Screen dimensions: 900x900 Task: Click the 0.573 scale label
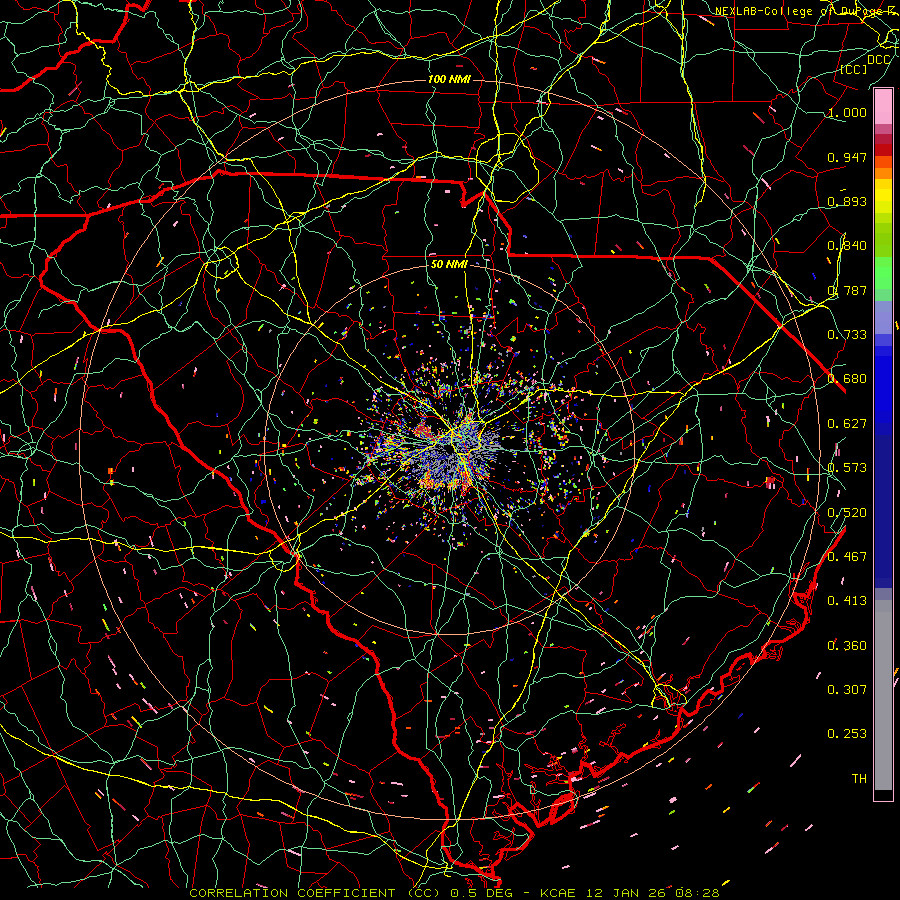pyautogui.click(x=847, y=468)
